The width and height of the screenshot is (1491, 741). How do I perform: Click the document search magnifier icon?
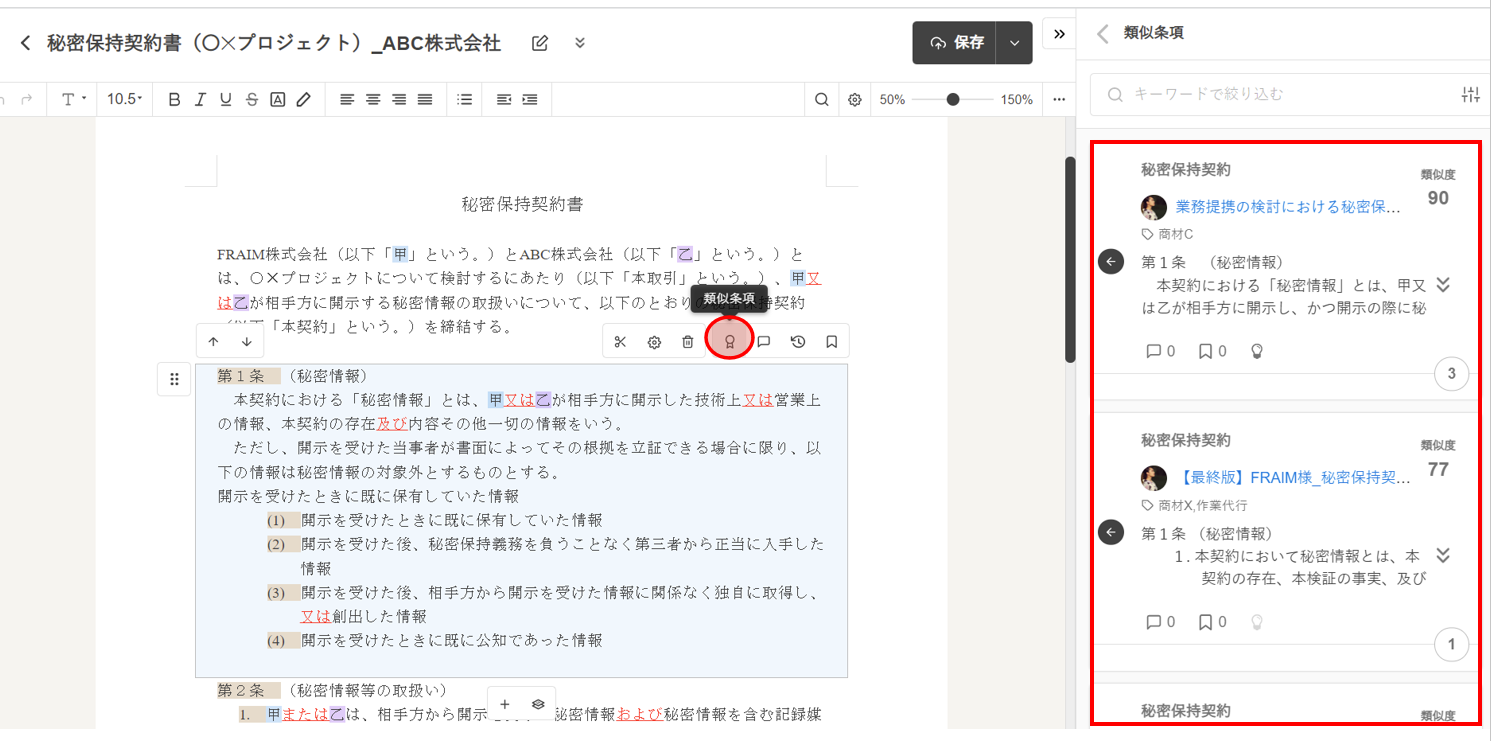822,100
